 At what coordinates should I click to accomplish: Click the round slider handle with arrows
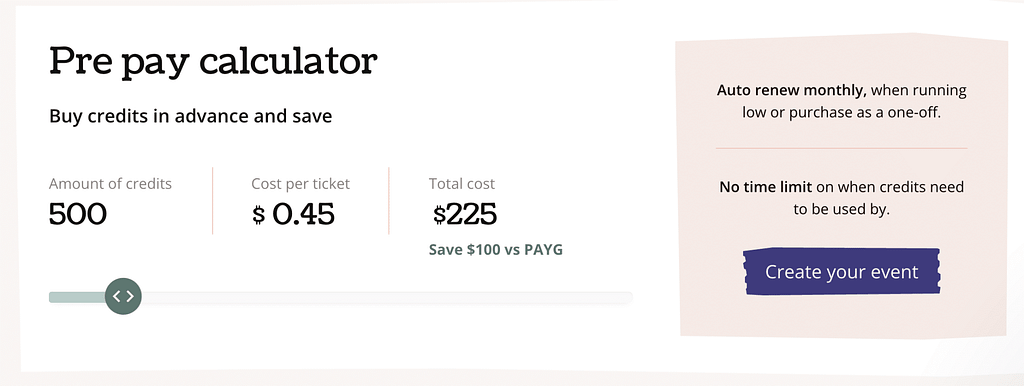pyautogui.click(x=123, y=296)
